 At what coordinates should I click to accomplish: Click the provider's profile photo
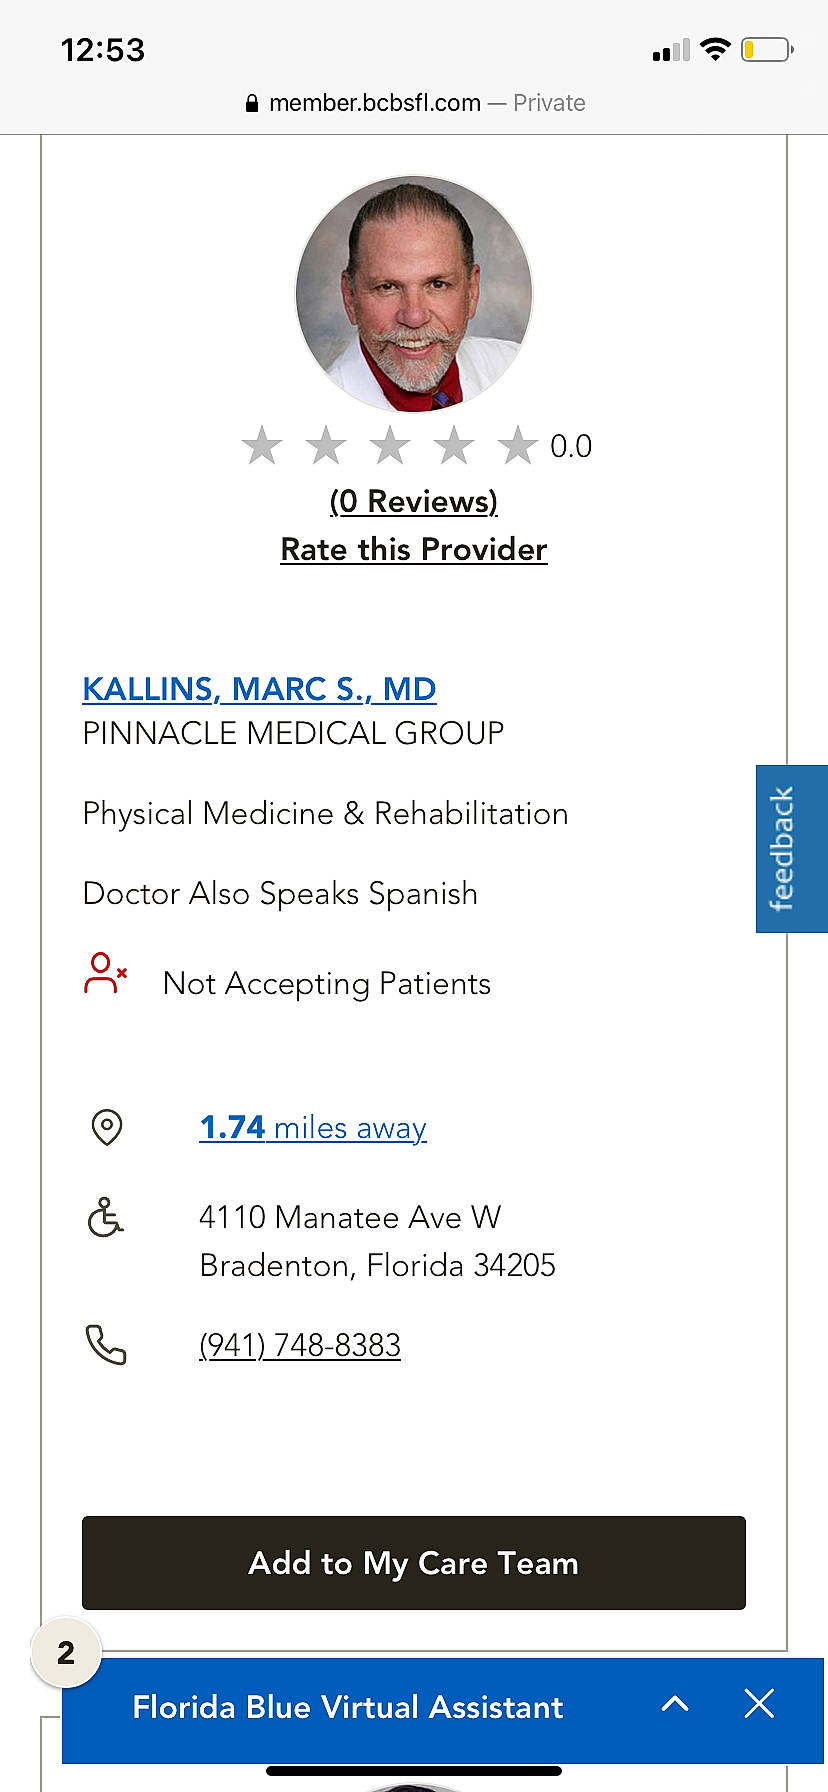point(414,294)
